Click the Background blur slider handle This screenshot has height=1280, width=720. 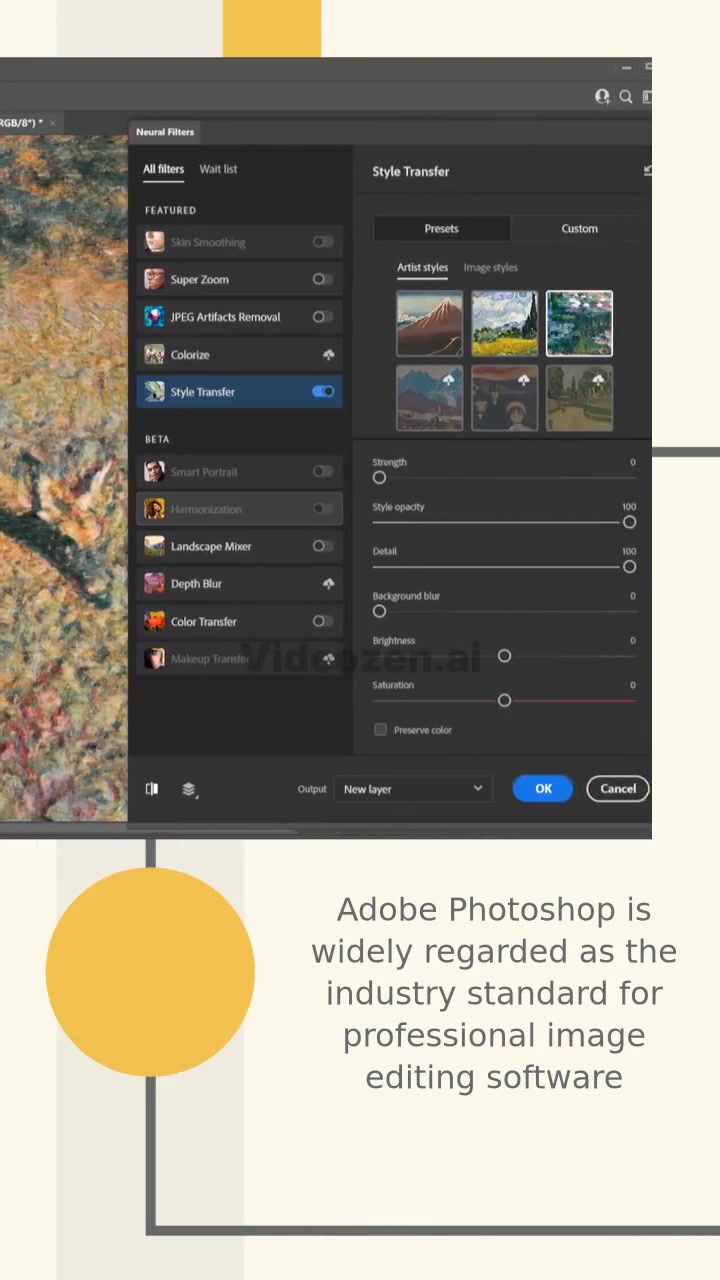tap(379, 611)
